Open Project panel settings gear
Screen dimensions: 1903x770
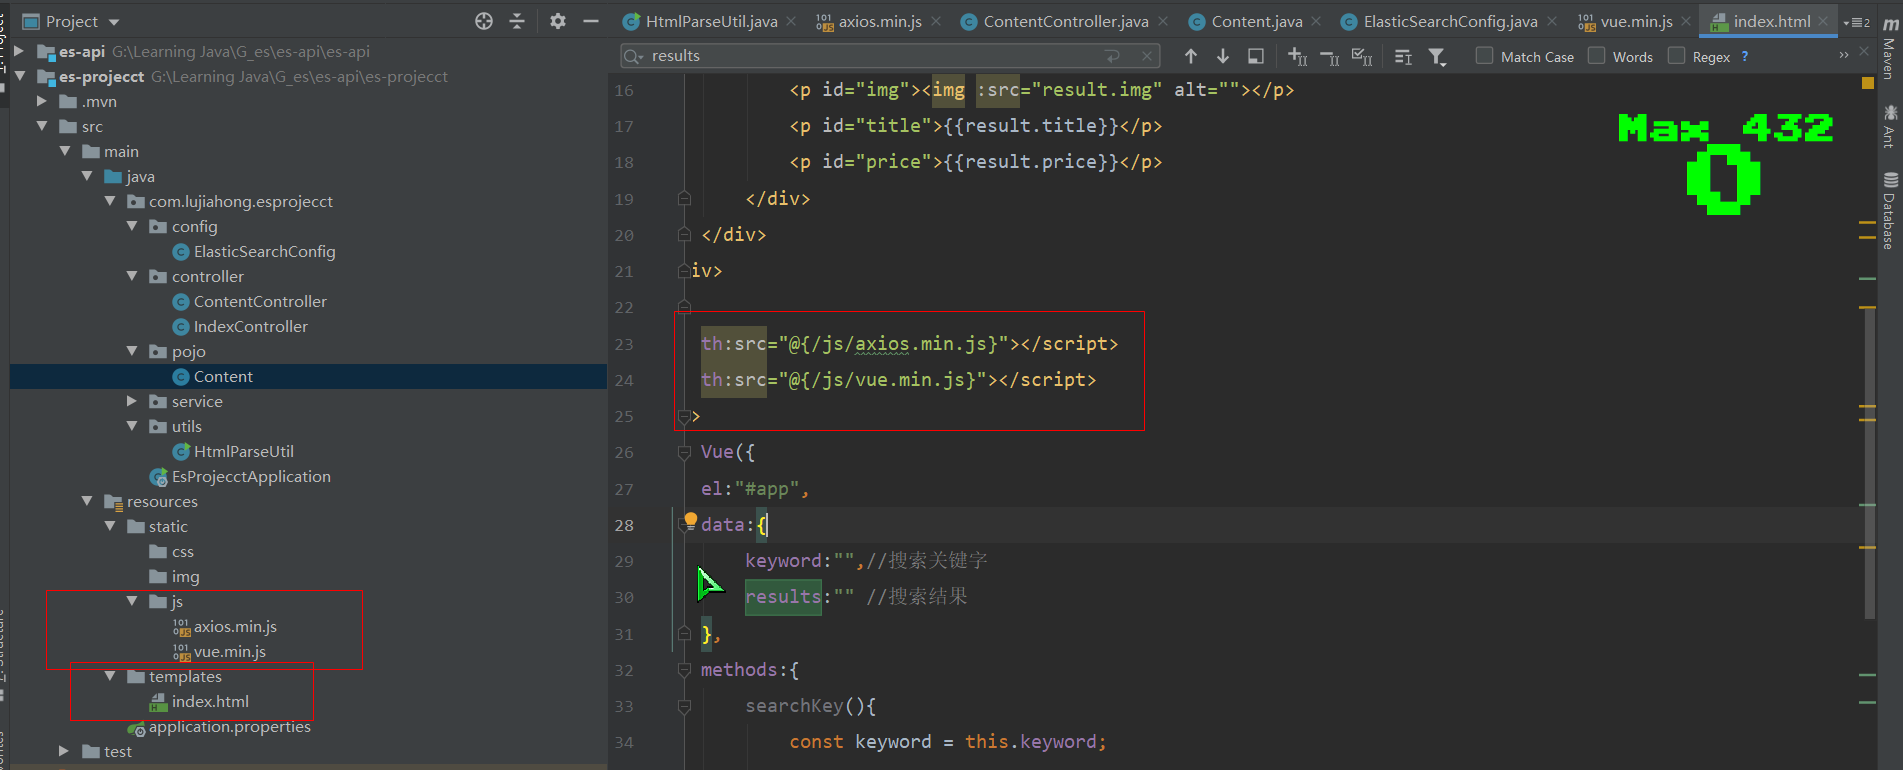(x=558, y=21)
